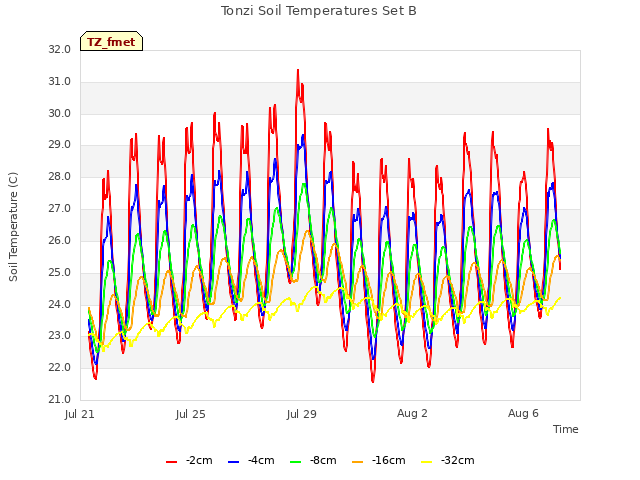Image resolution: width=640 pixels, height=480 pixels.
Task: Click the 28.0 y-axis value
Action: (x=60, y=176)
